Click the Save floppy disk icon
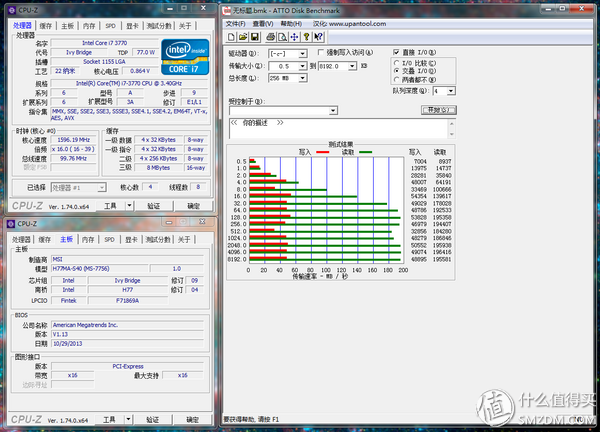 point(254,37)
